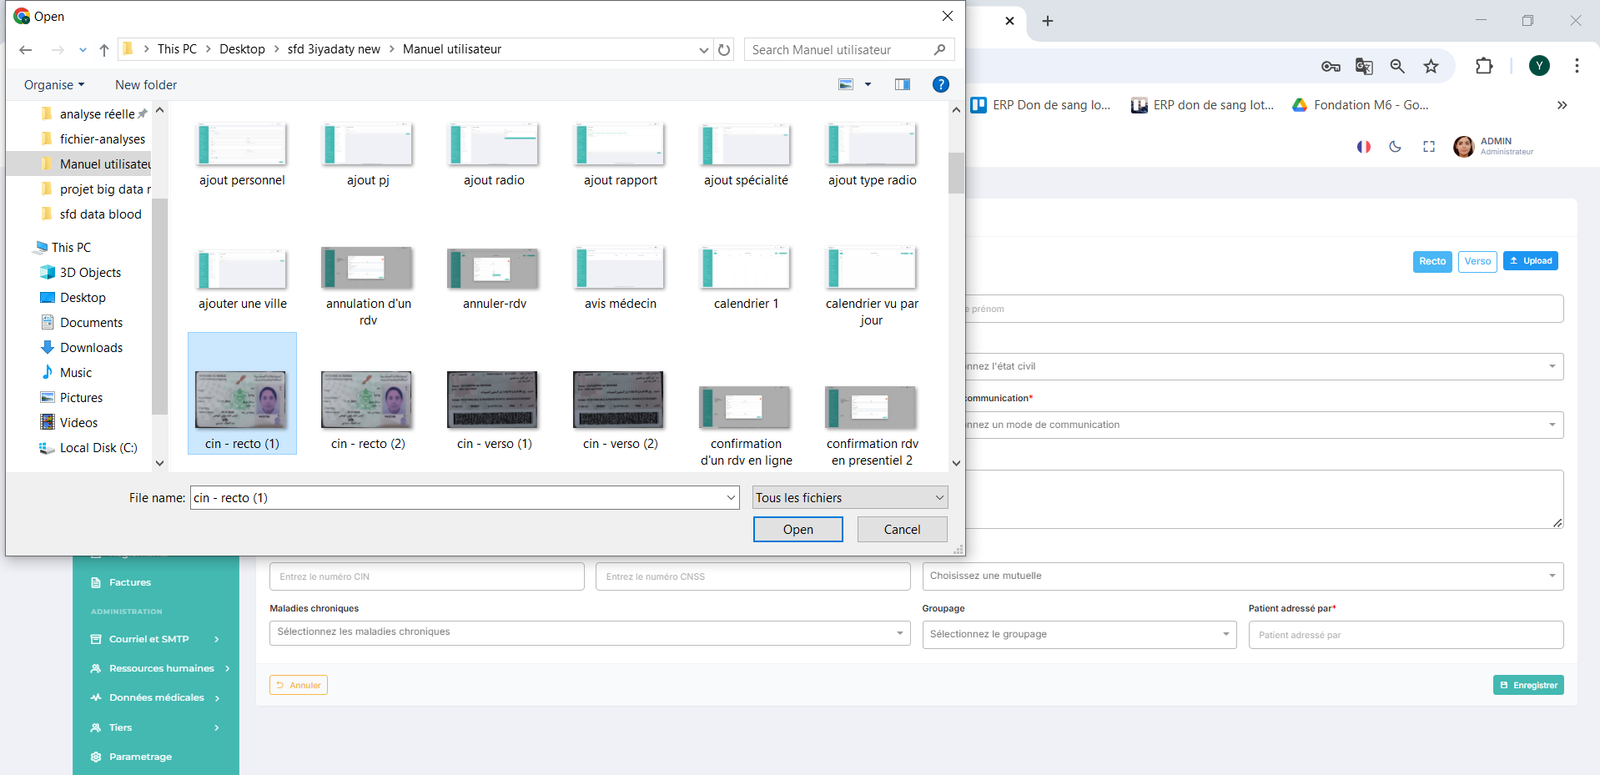
Task: Click the fullscreen icon in web app header
Action: (1429, 147)
